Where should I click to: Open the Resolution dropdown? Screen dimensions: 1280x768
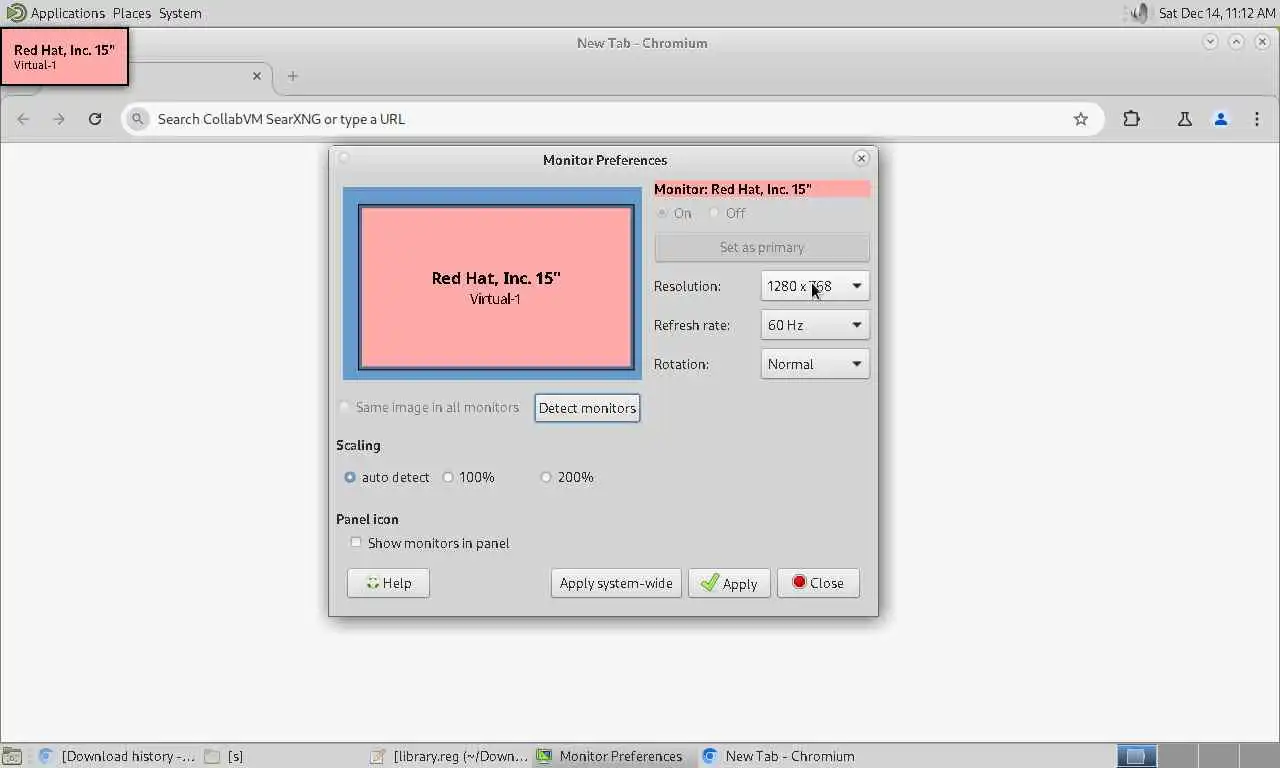[815, 286]
